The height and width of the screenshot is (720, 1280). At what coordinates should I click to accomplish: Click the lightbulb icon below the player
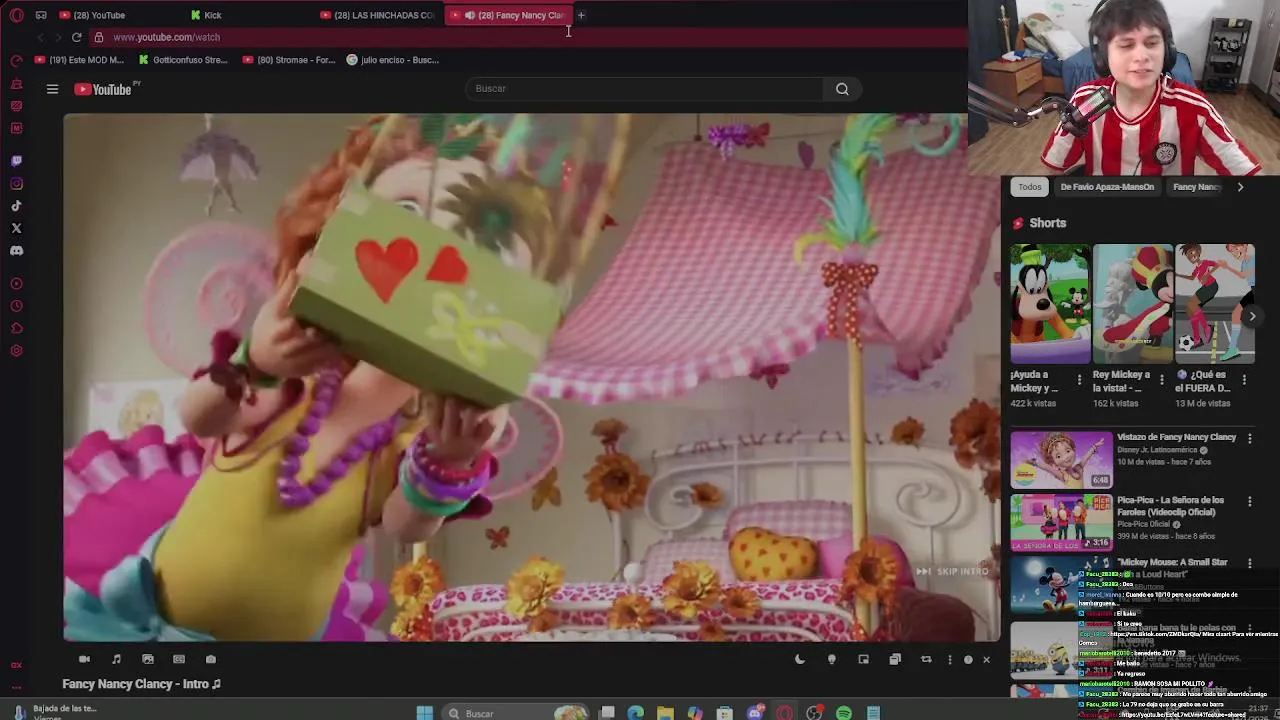point(831,659)
